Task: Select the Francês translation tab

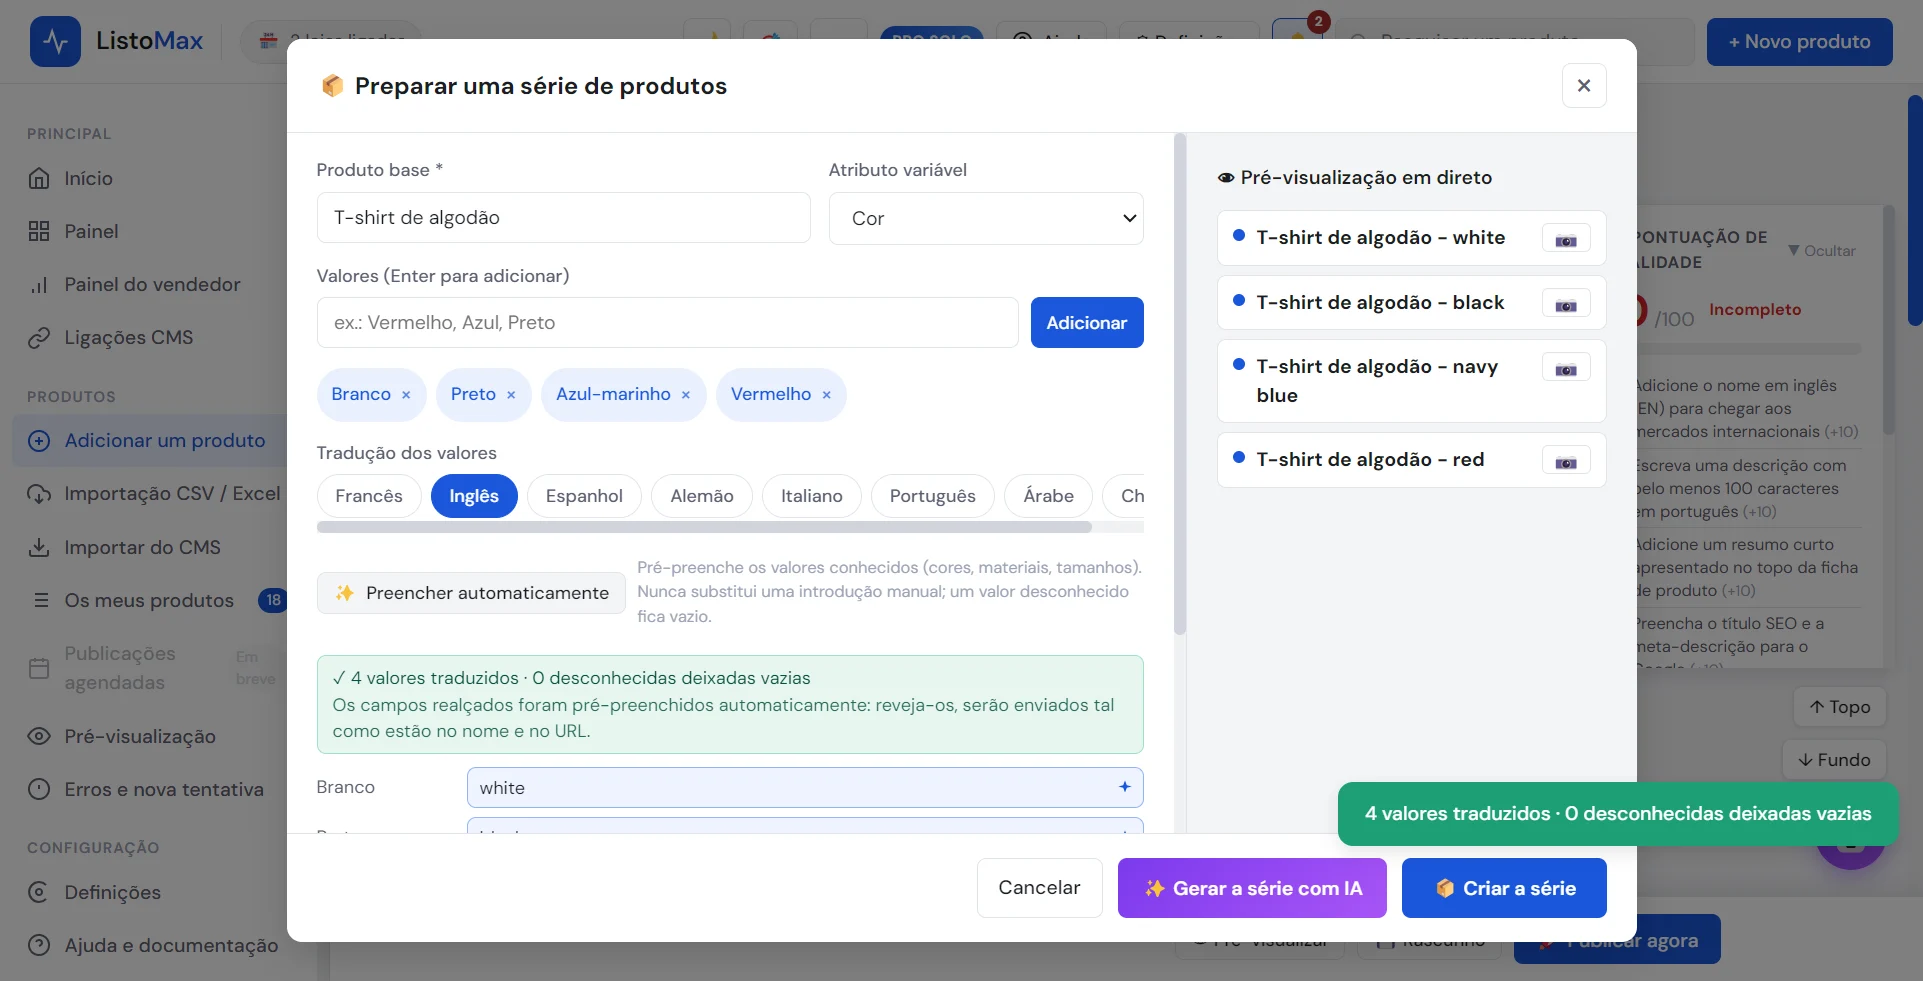Action: click(369, 496)
